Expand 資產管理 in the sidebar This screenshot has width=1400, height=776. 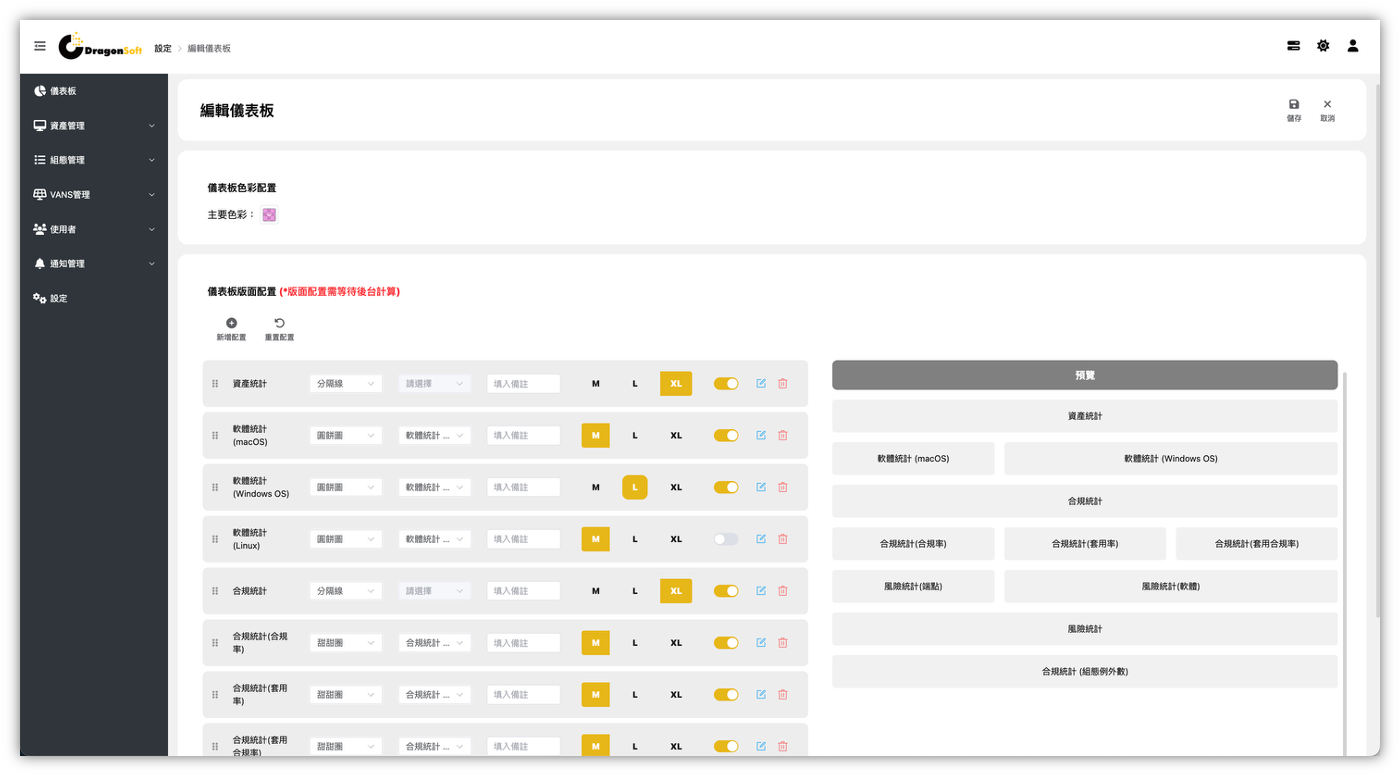pyautogui.click(x=94, y=126)
